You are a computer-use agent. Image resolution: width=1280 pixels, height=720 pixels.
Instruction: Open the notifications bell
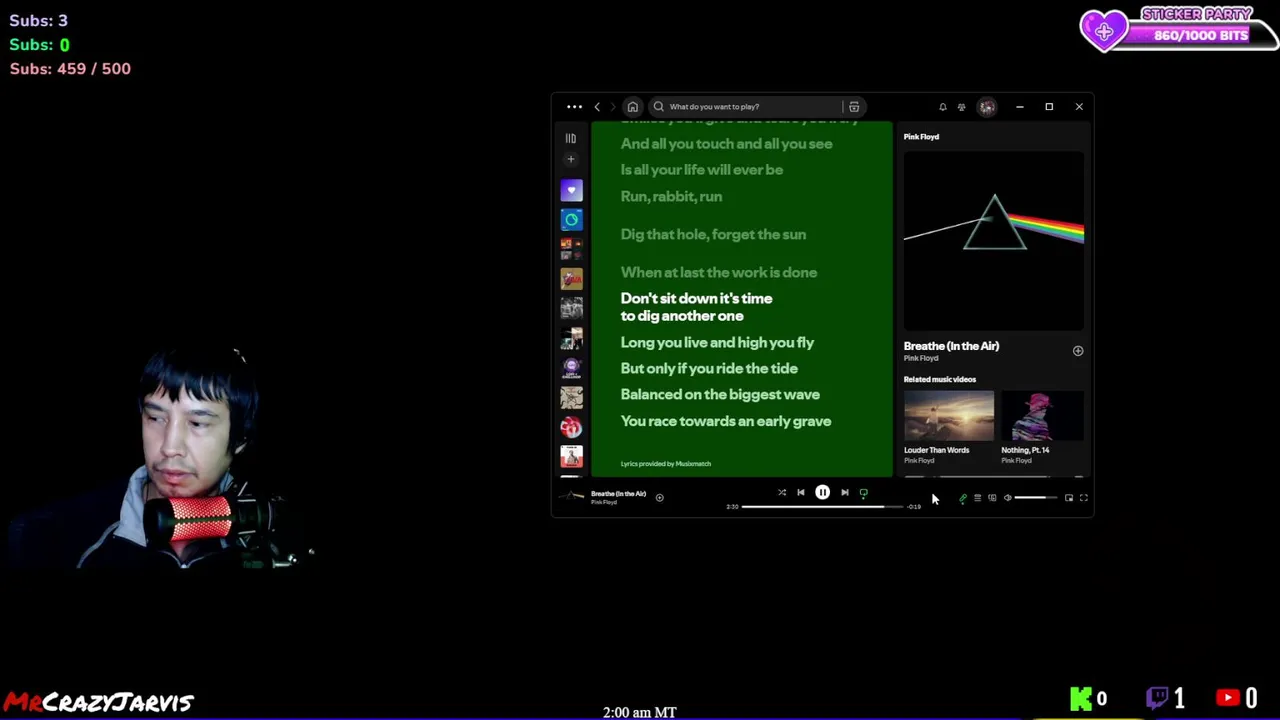point(942,107)
